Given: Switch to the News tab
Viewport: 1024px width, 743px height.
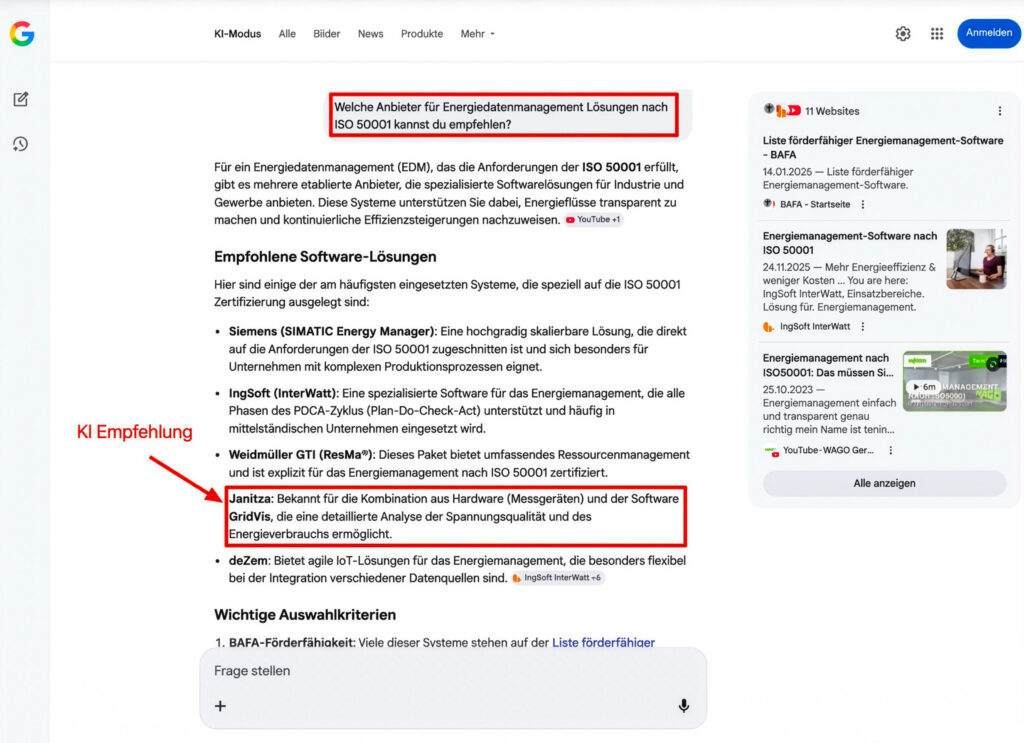Looking at the screenshot, I should (x=370, y=34).
